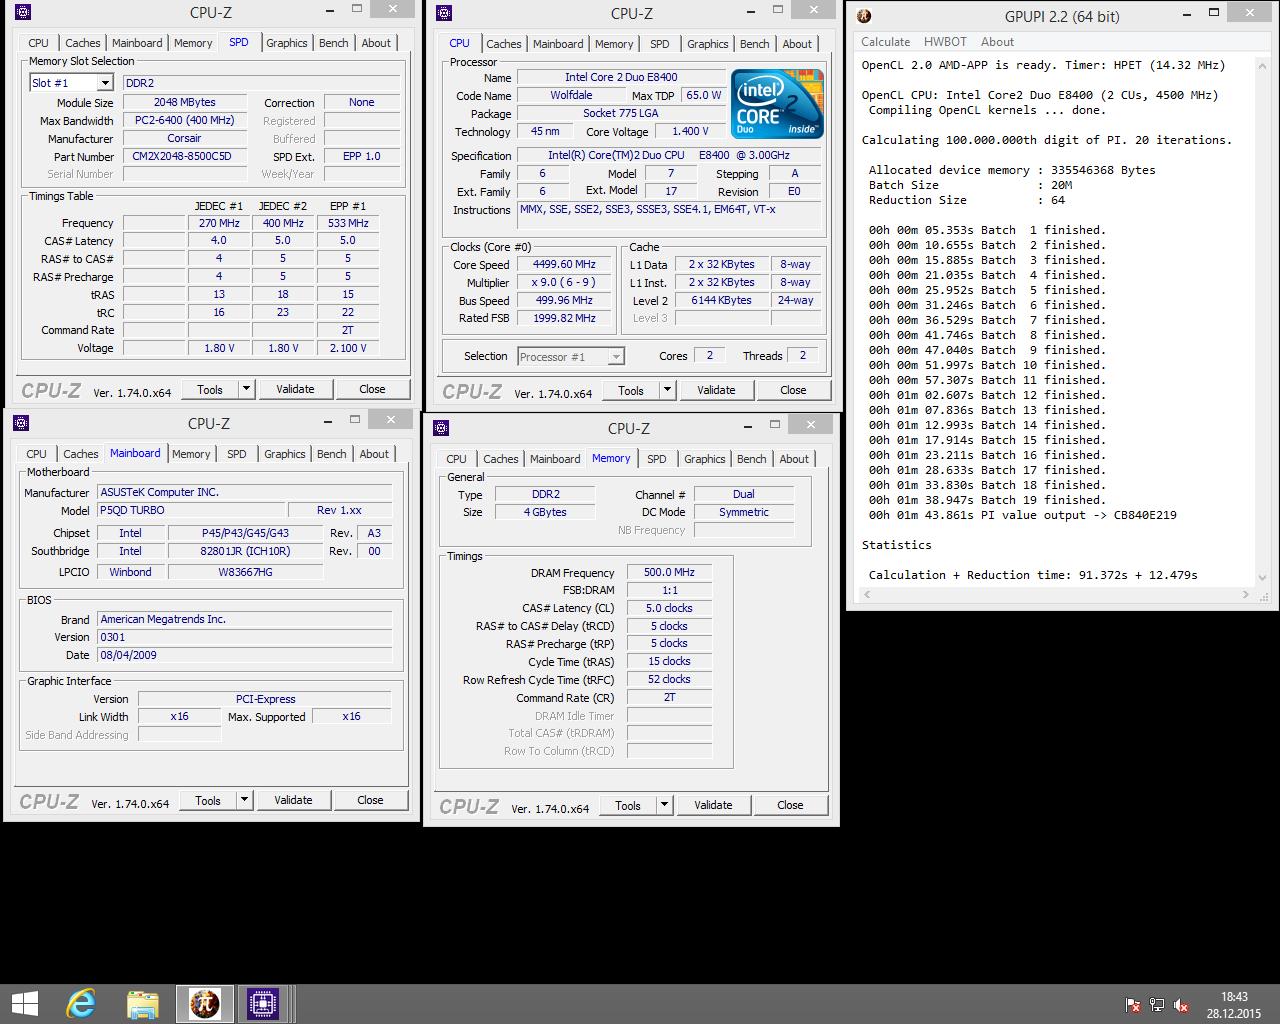This screenshot has width=1280, height=1024.
Task: Click the CPU-Z Mainboard window title icon
Action: pos(21,423)
